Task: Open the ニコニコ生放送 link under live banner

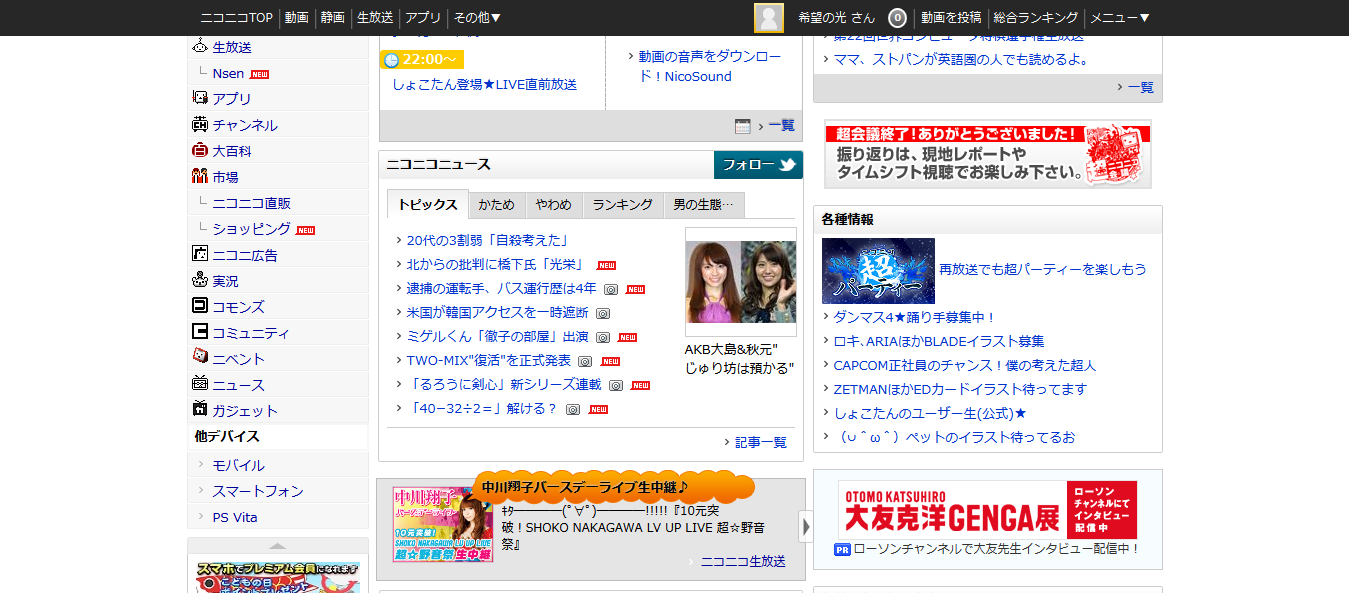Action: pyautogui.click(x=743, y=561)
